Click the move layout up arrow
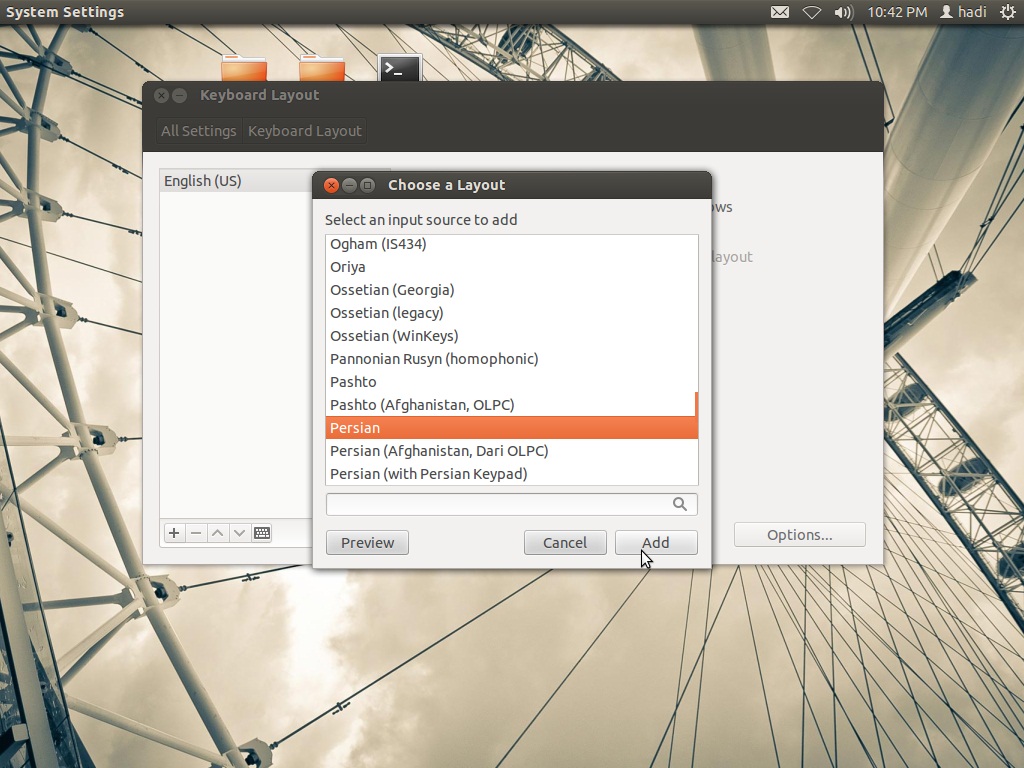The height and width of the screenshot is (768, 1024). [218, 533]
